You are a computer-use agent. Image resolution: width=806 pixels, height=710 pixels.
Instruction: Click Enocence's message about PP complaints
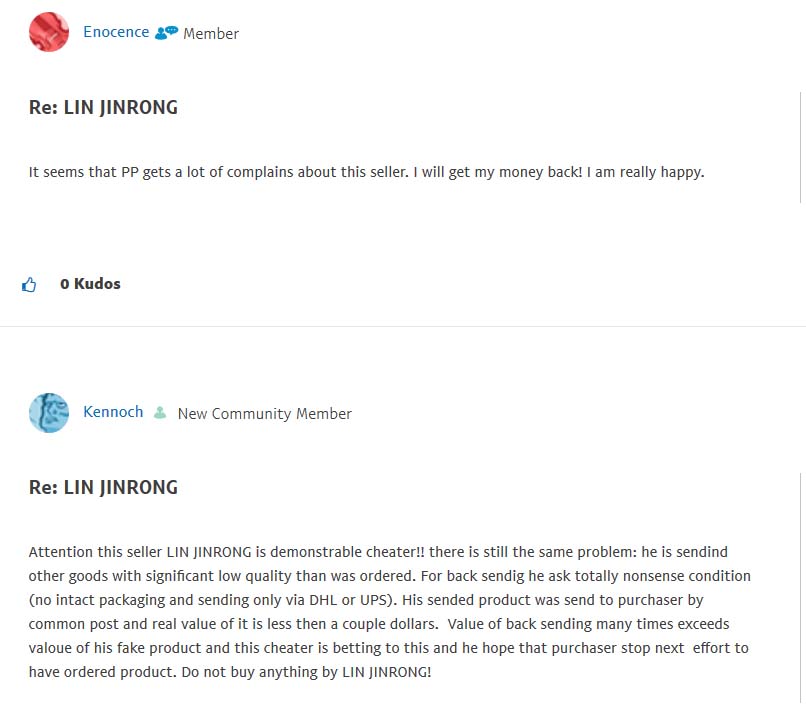[x=250, y=172]
